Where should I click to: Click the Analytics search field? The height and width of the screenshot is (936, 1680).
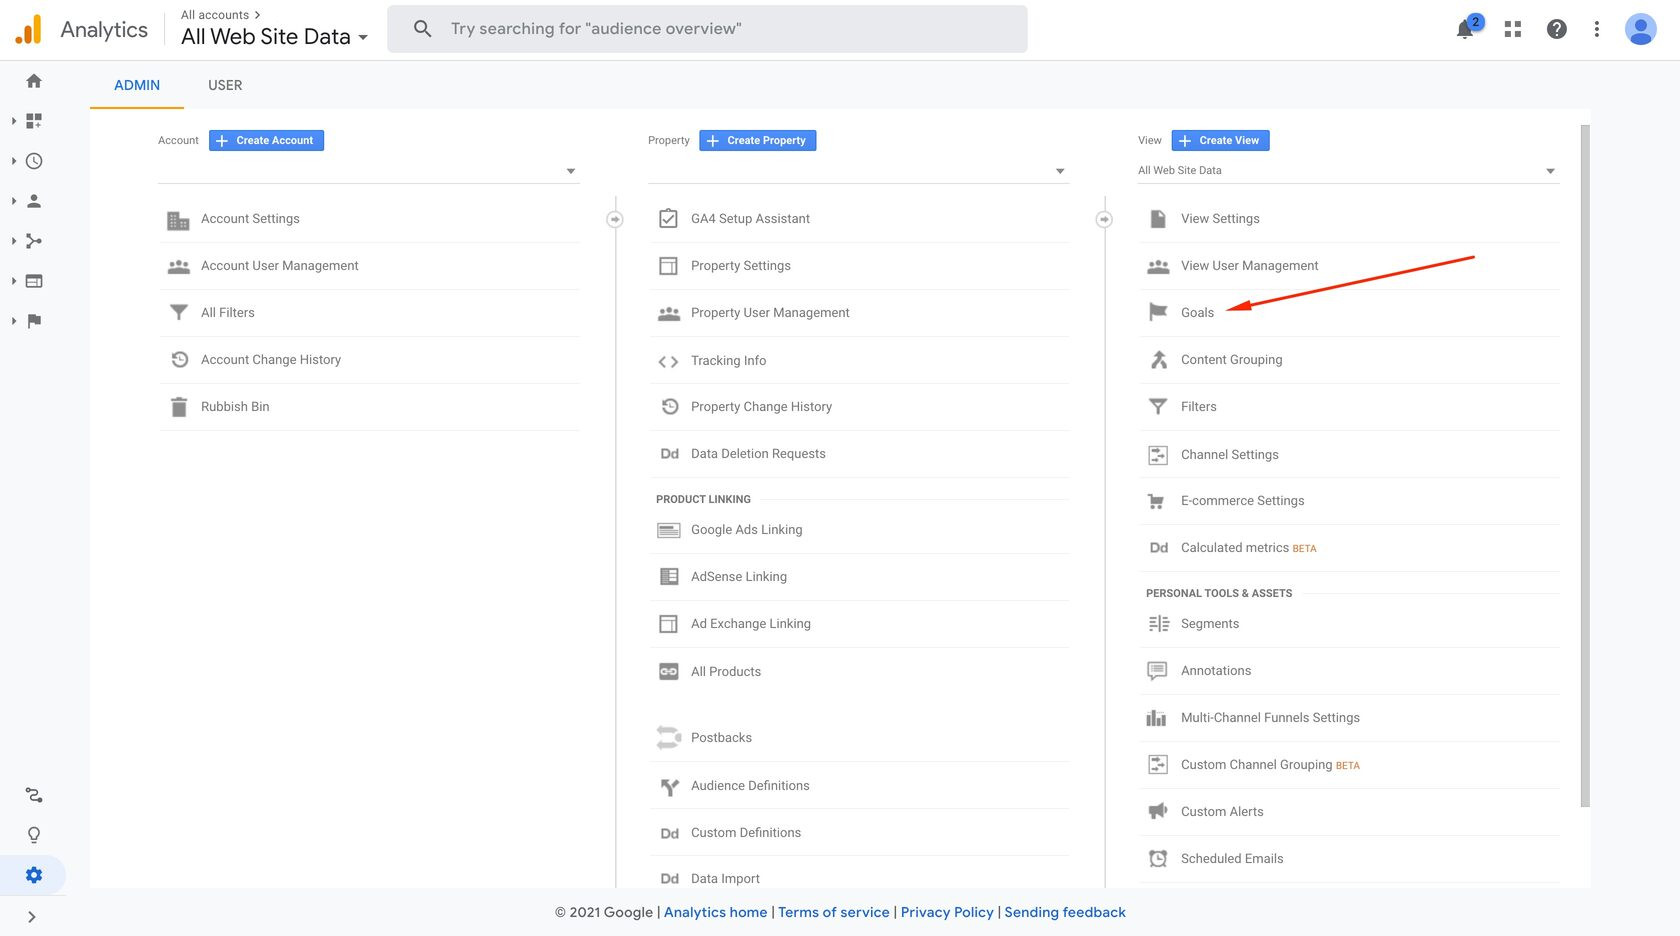(x=706, y=29)
